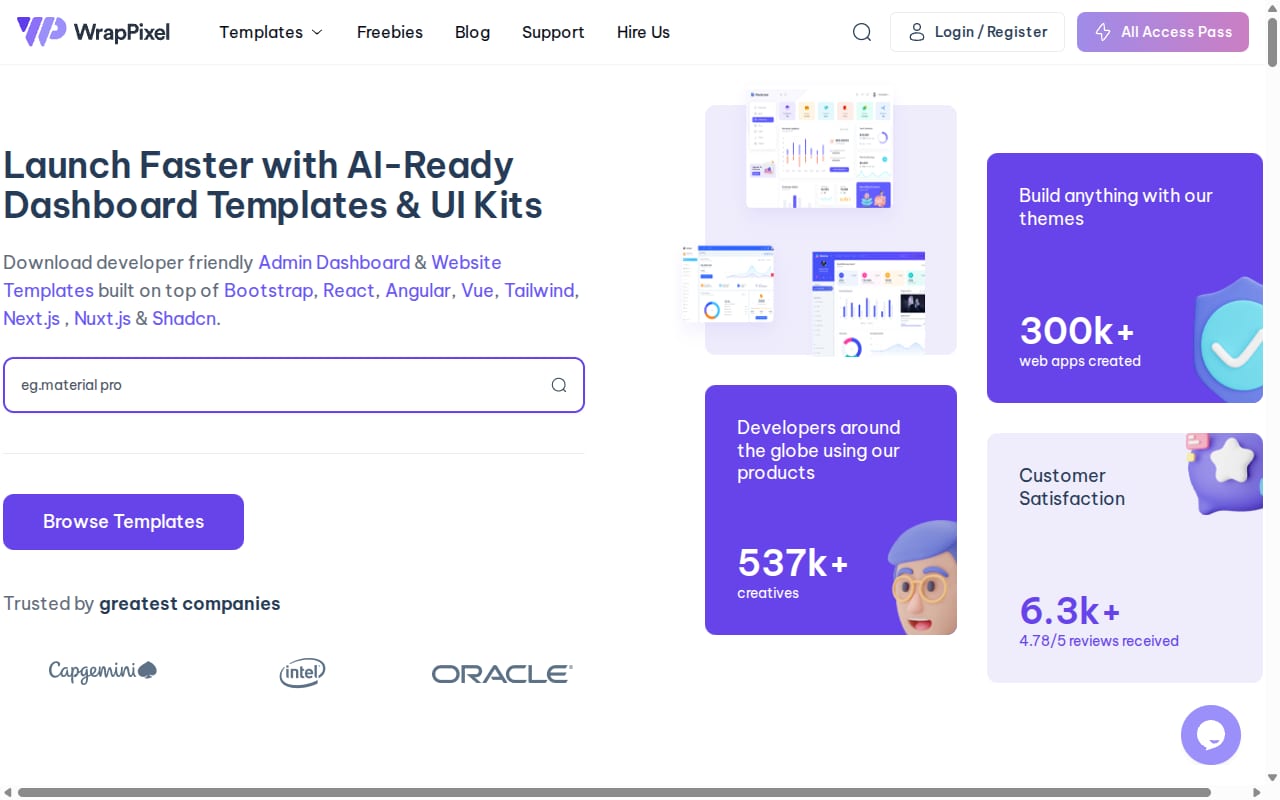This screenshot has width=1280, height=800.
Task: Focus the 'eg.material pro' search field
Action: point(294,385)
